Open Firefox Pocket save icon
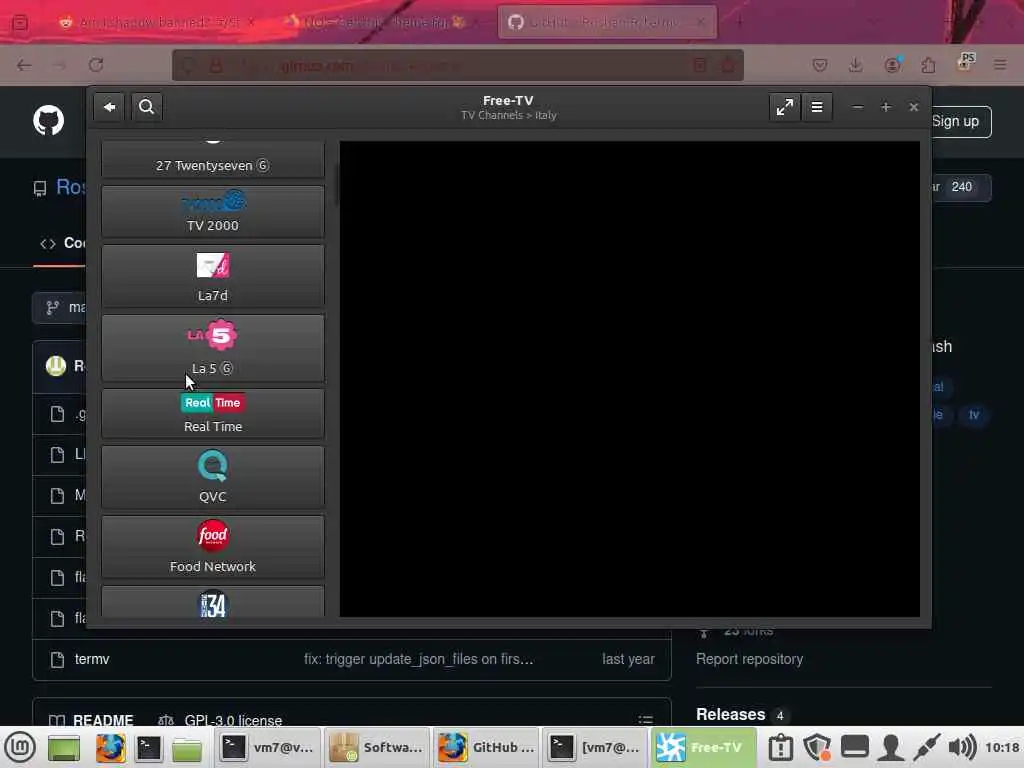 (x=820, y=65)
